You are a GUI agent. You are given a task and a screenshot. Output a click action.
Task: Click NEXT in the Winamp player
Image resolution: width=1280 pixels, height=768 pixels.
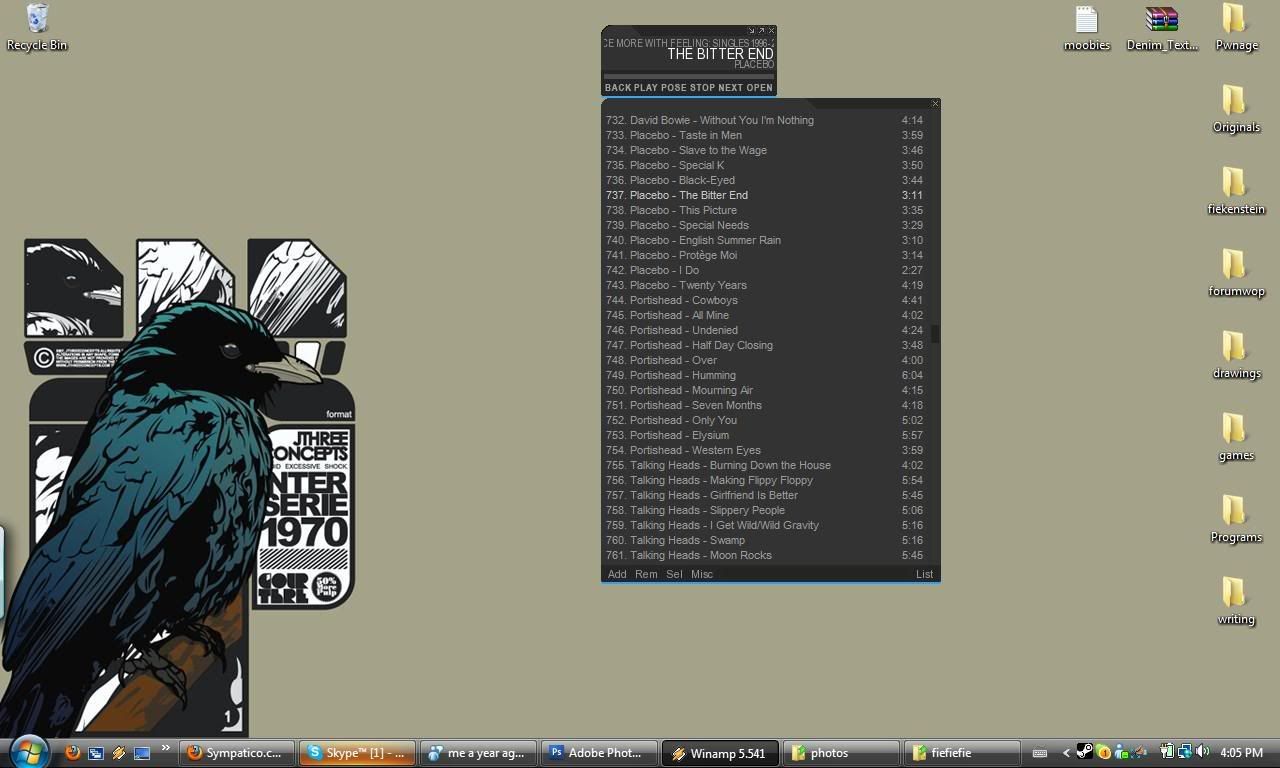[731, 87]
